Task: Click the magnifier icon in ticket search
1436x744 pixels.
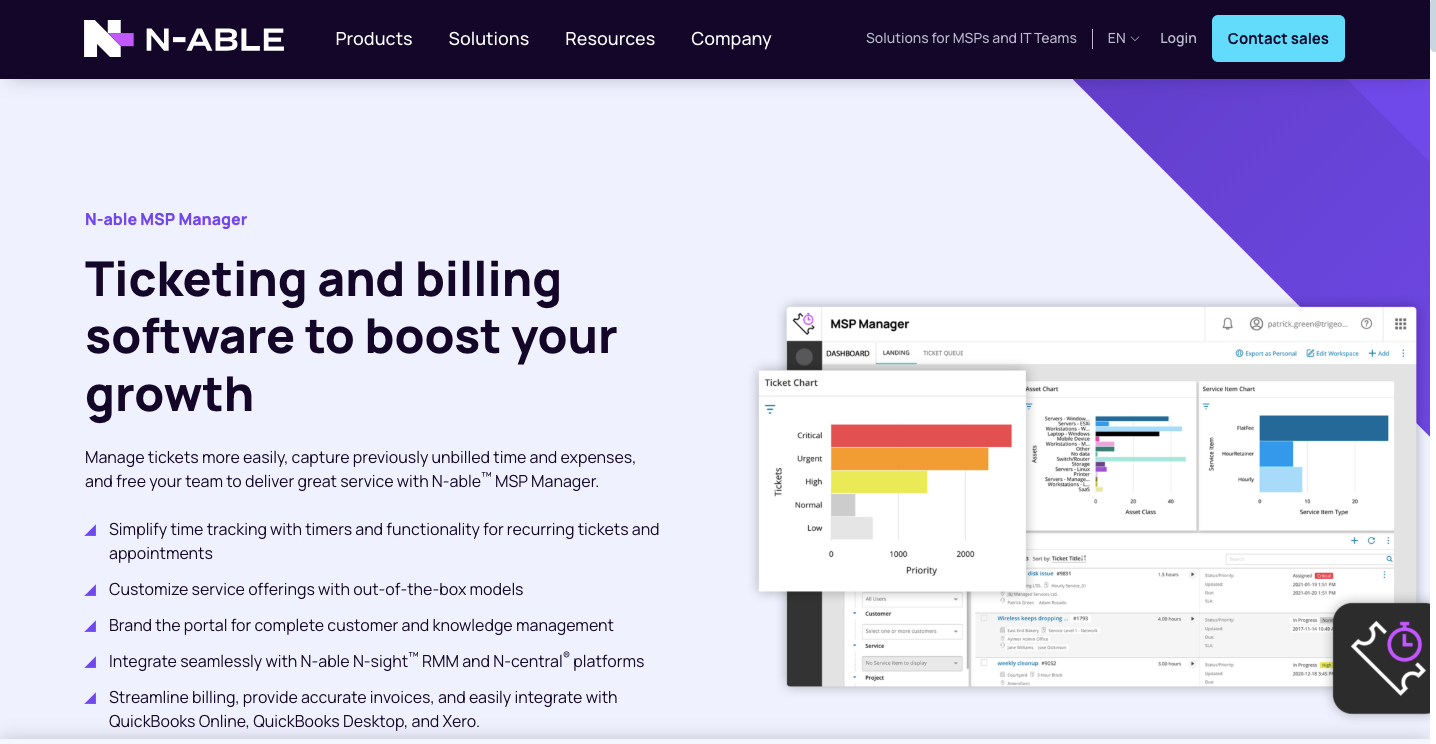Action: tap(1389, 559)
